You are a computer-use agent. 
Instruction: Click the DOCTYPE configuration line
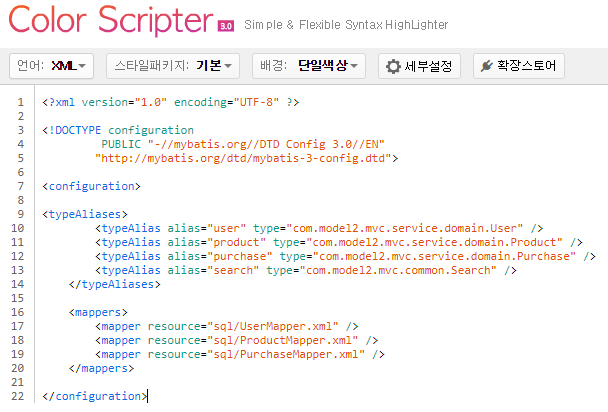click(118, 130)
